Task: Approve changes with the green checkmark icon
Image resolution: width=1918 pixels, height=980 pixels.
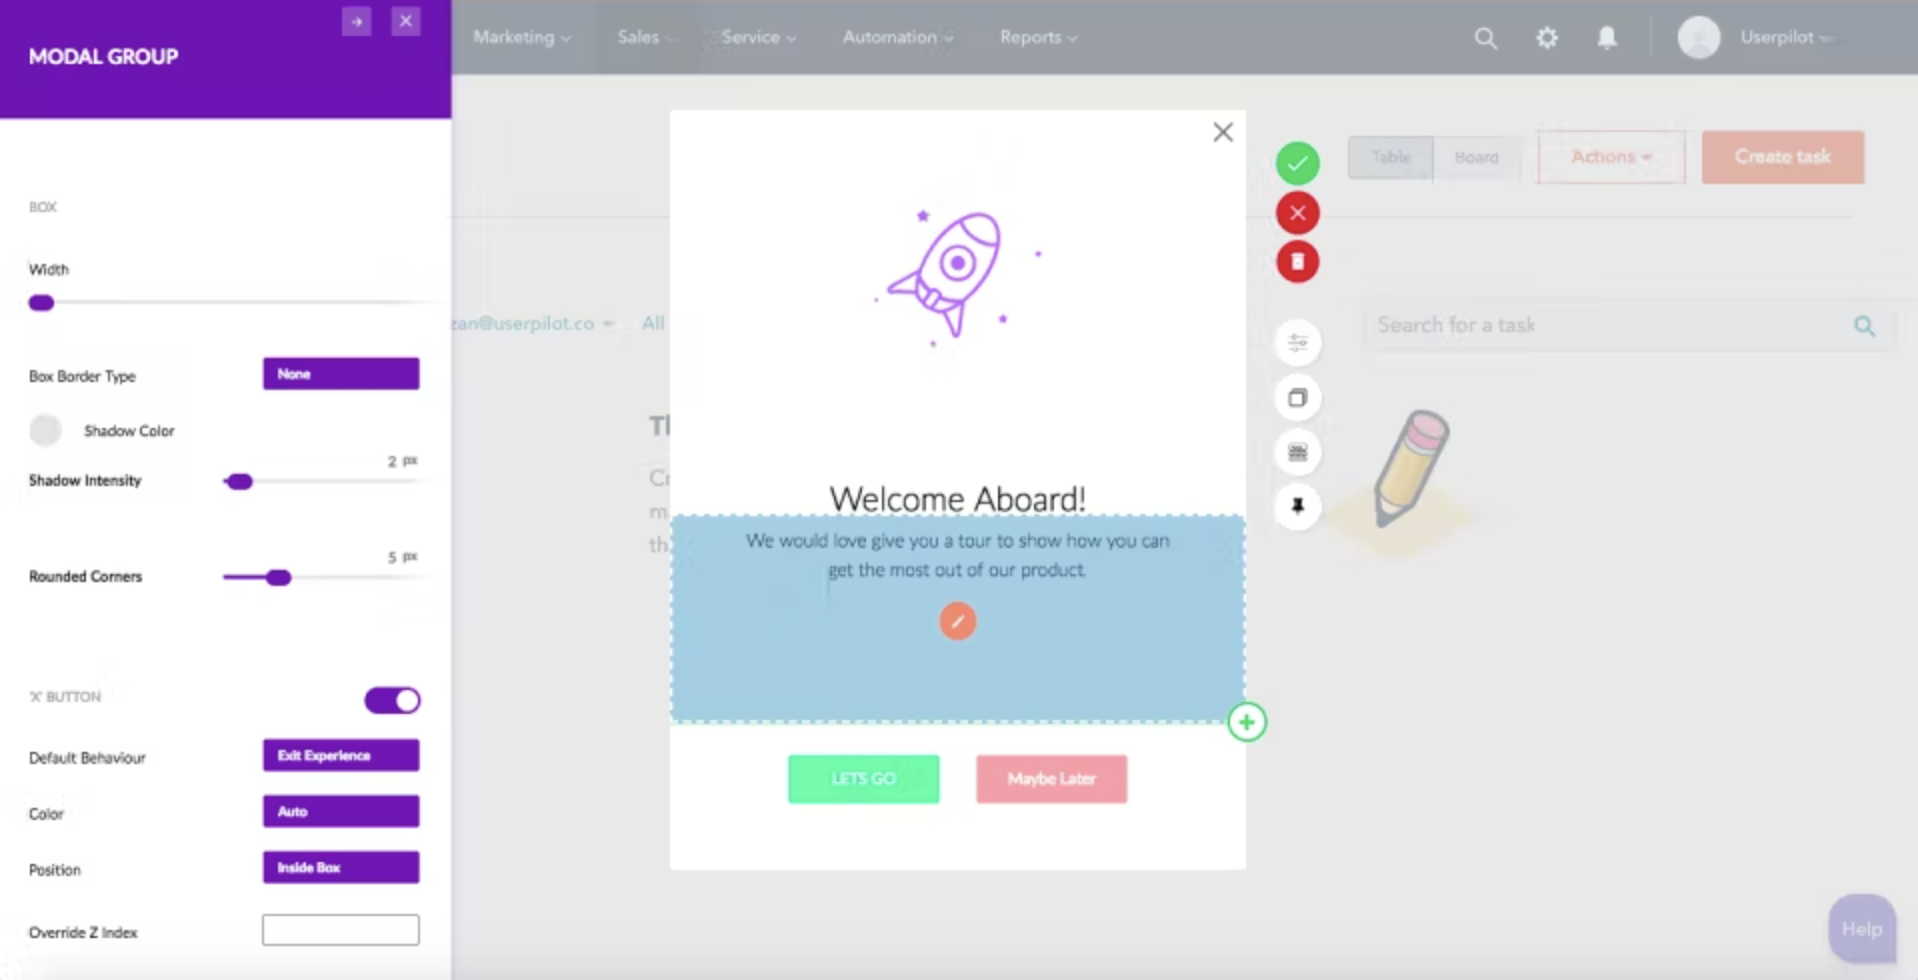Action: (x=1297, y=162)
